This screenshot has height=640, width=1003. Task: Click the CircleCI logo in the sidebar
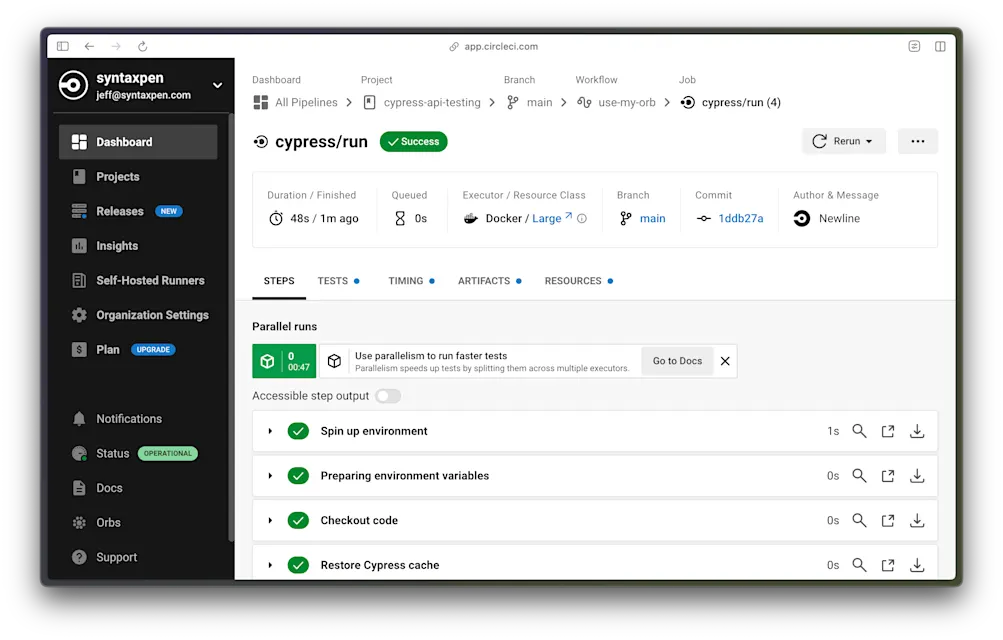tap(73, 85)
